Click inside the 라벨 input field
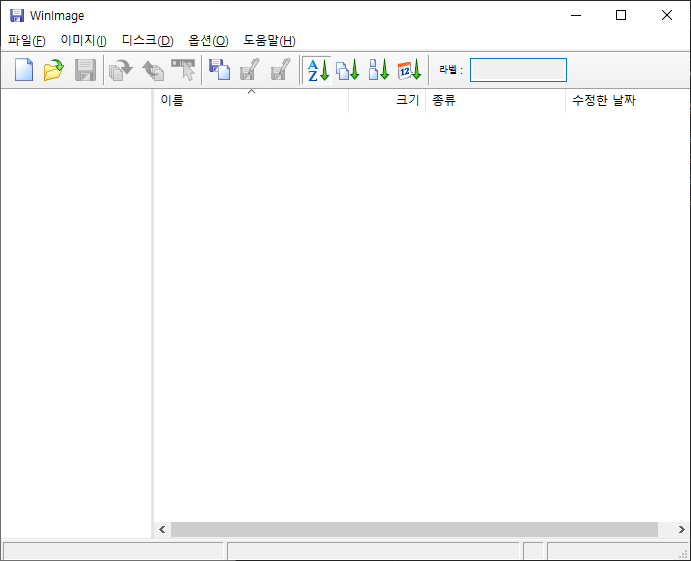691x561 pixels. pyautogui.click(x=518, y=70)
